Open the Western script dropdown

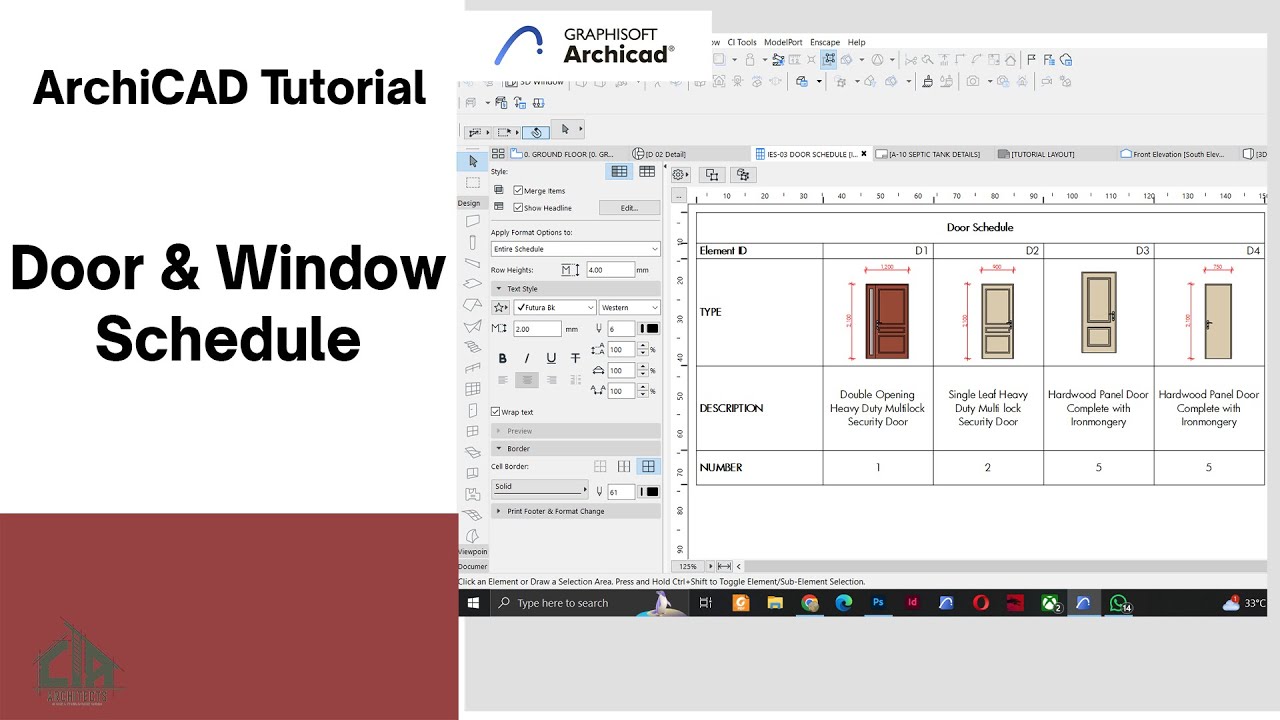click(x=630, y=307)
